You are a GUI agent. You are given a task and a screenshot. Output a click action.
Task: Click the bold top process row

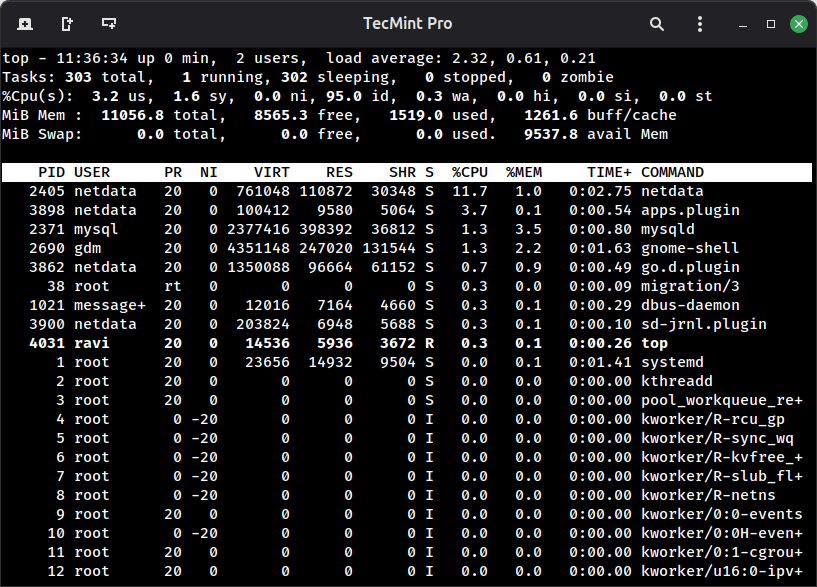400,344
